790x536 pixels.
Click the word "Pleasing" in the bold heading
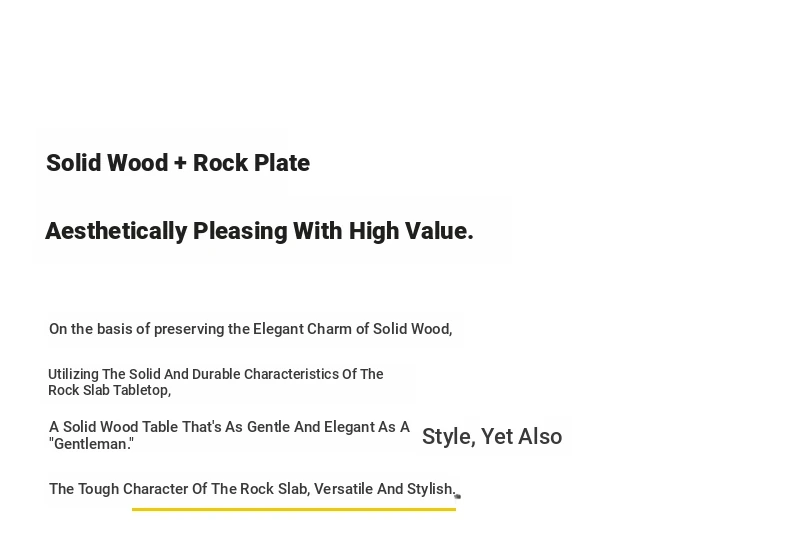[x=240, y=231]
